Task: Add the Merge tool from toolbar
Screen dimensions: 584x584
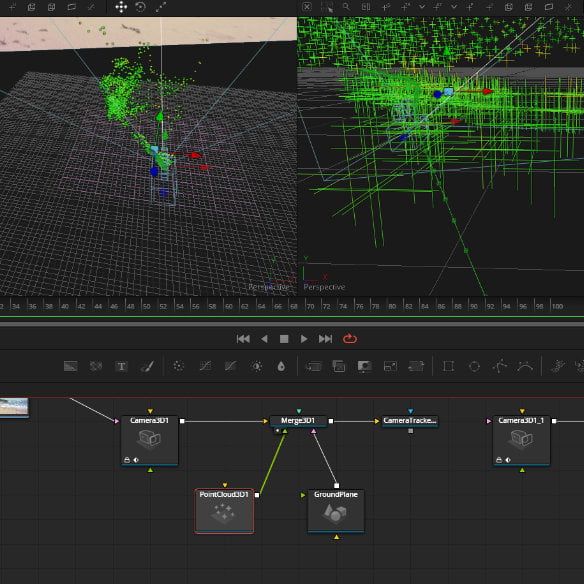Action: [x=313, y=366]
